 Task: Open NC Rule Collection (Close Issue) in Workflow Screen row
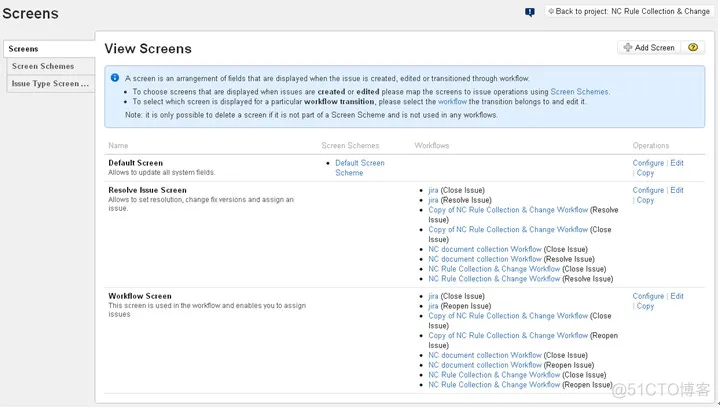[494, 375]
